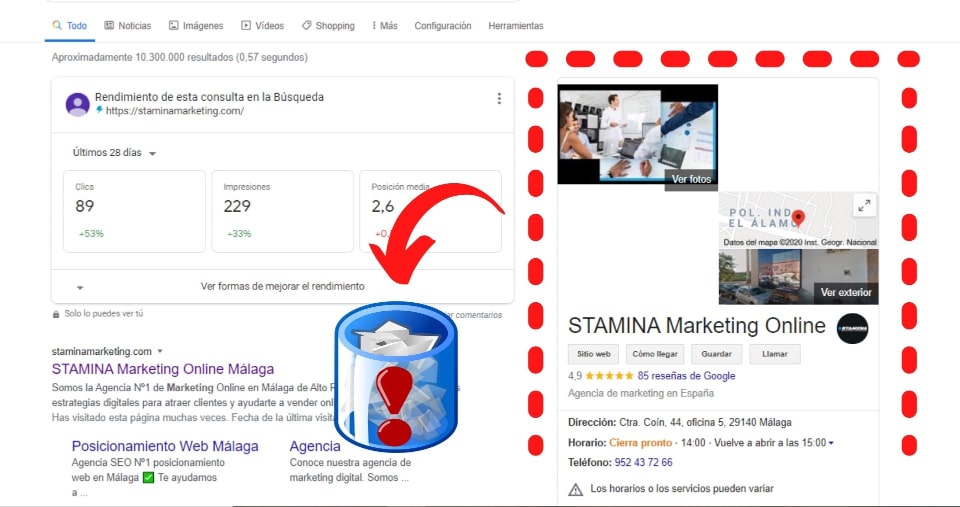Open the https://staminamarketing.com/ link
960x507 pixels.
[174, 111]
